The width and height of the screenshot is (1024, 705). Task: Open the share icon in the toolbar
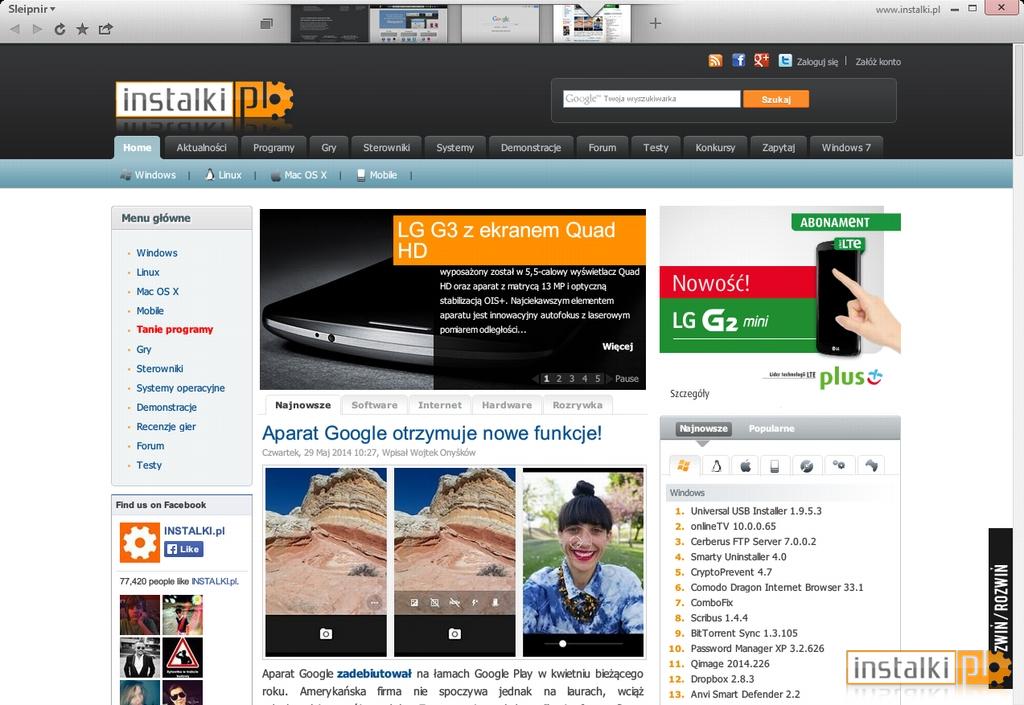point(106,29)
